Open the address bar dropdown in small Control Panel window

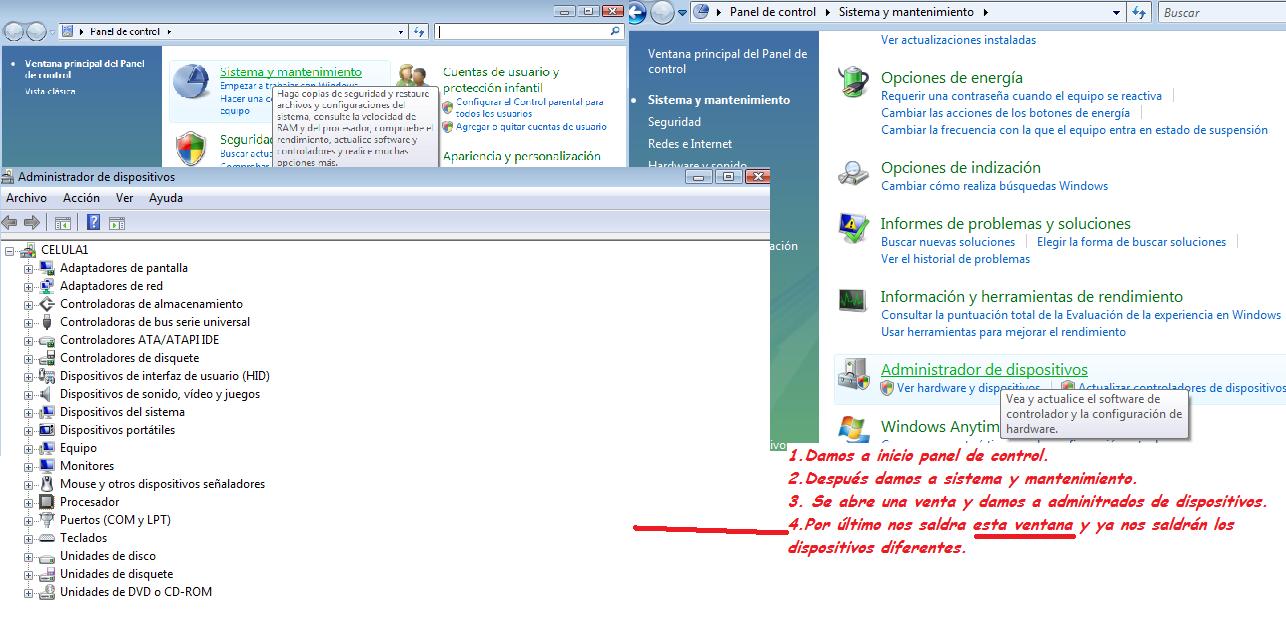(401, 32)
